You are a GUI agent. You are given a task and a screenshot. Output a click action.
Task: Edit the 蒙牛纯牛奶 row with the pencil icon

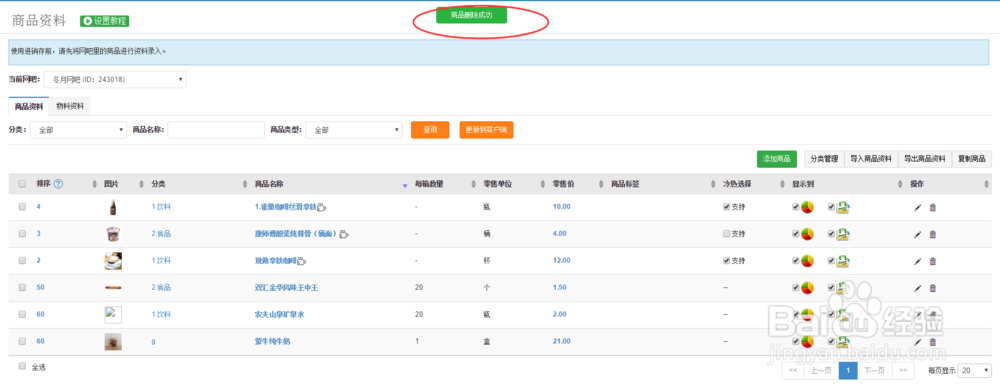[x=917, y=342]
